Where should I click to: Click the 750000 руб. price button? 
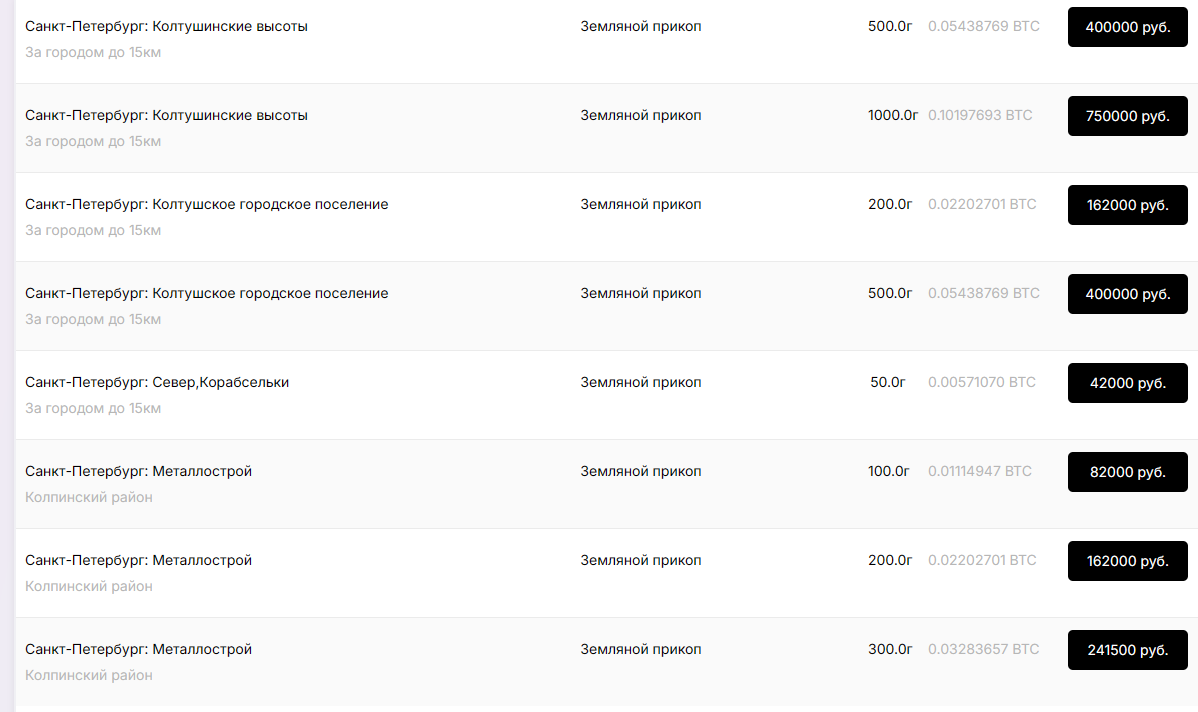click(1127, 116)
